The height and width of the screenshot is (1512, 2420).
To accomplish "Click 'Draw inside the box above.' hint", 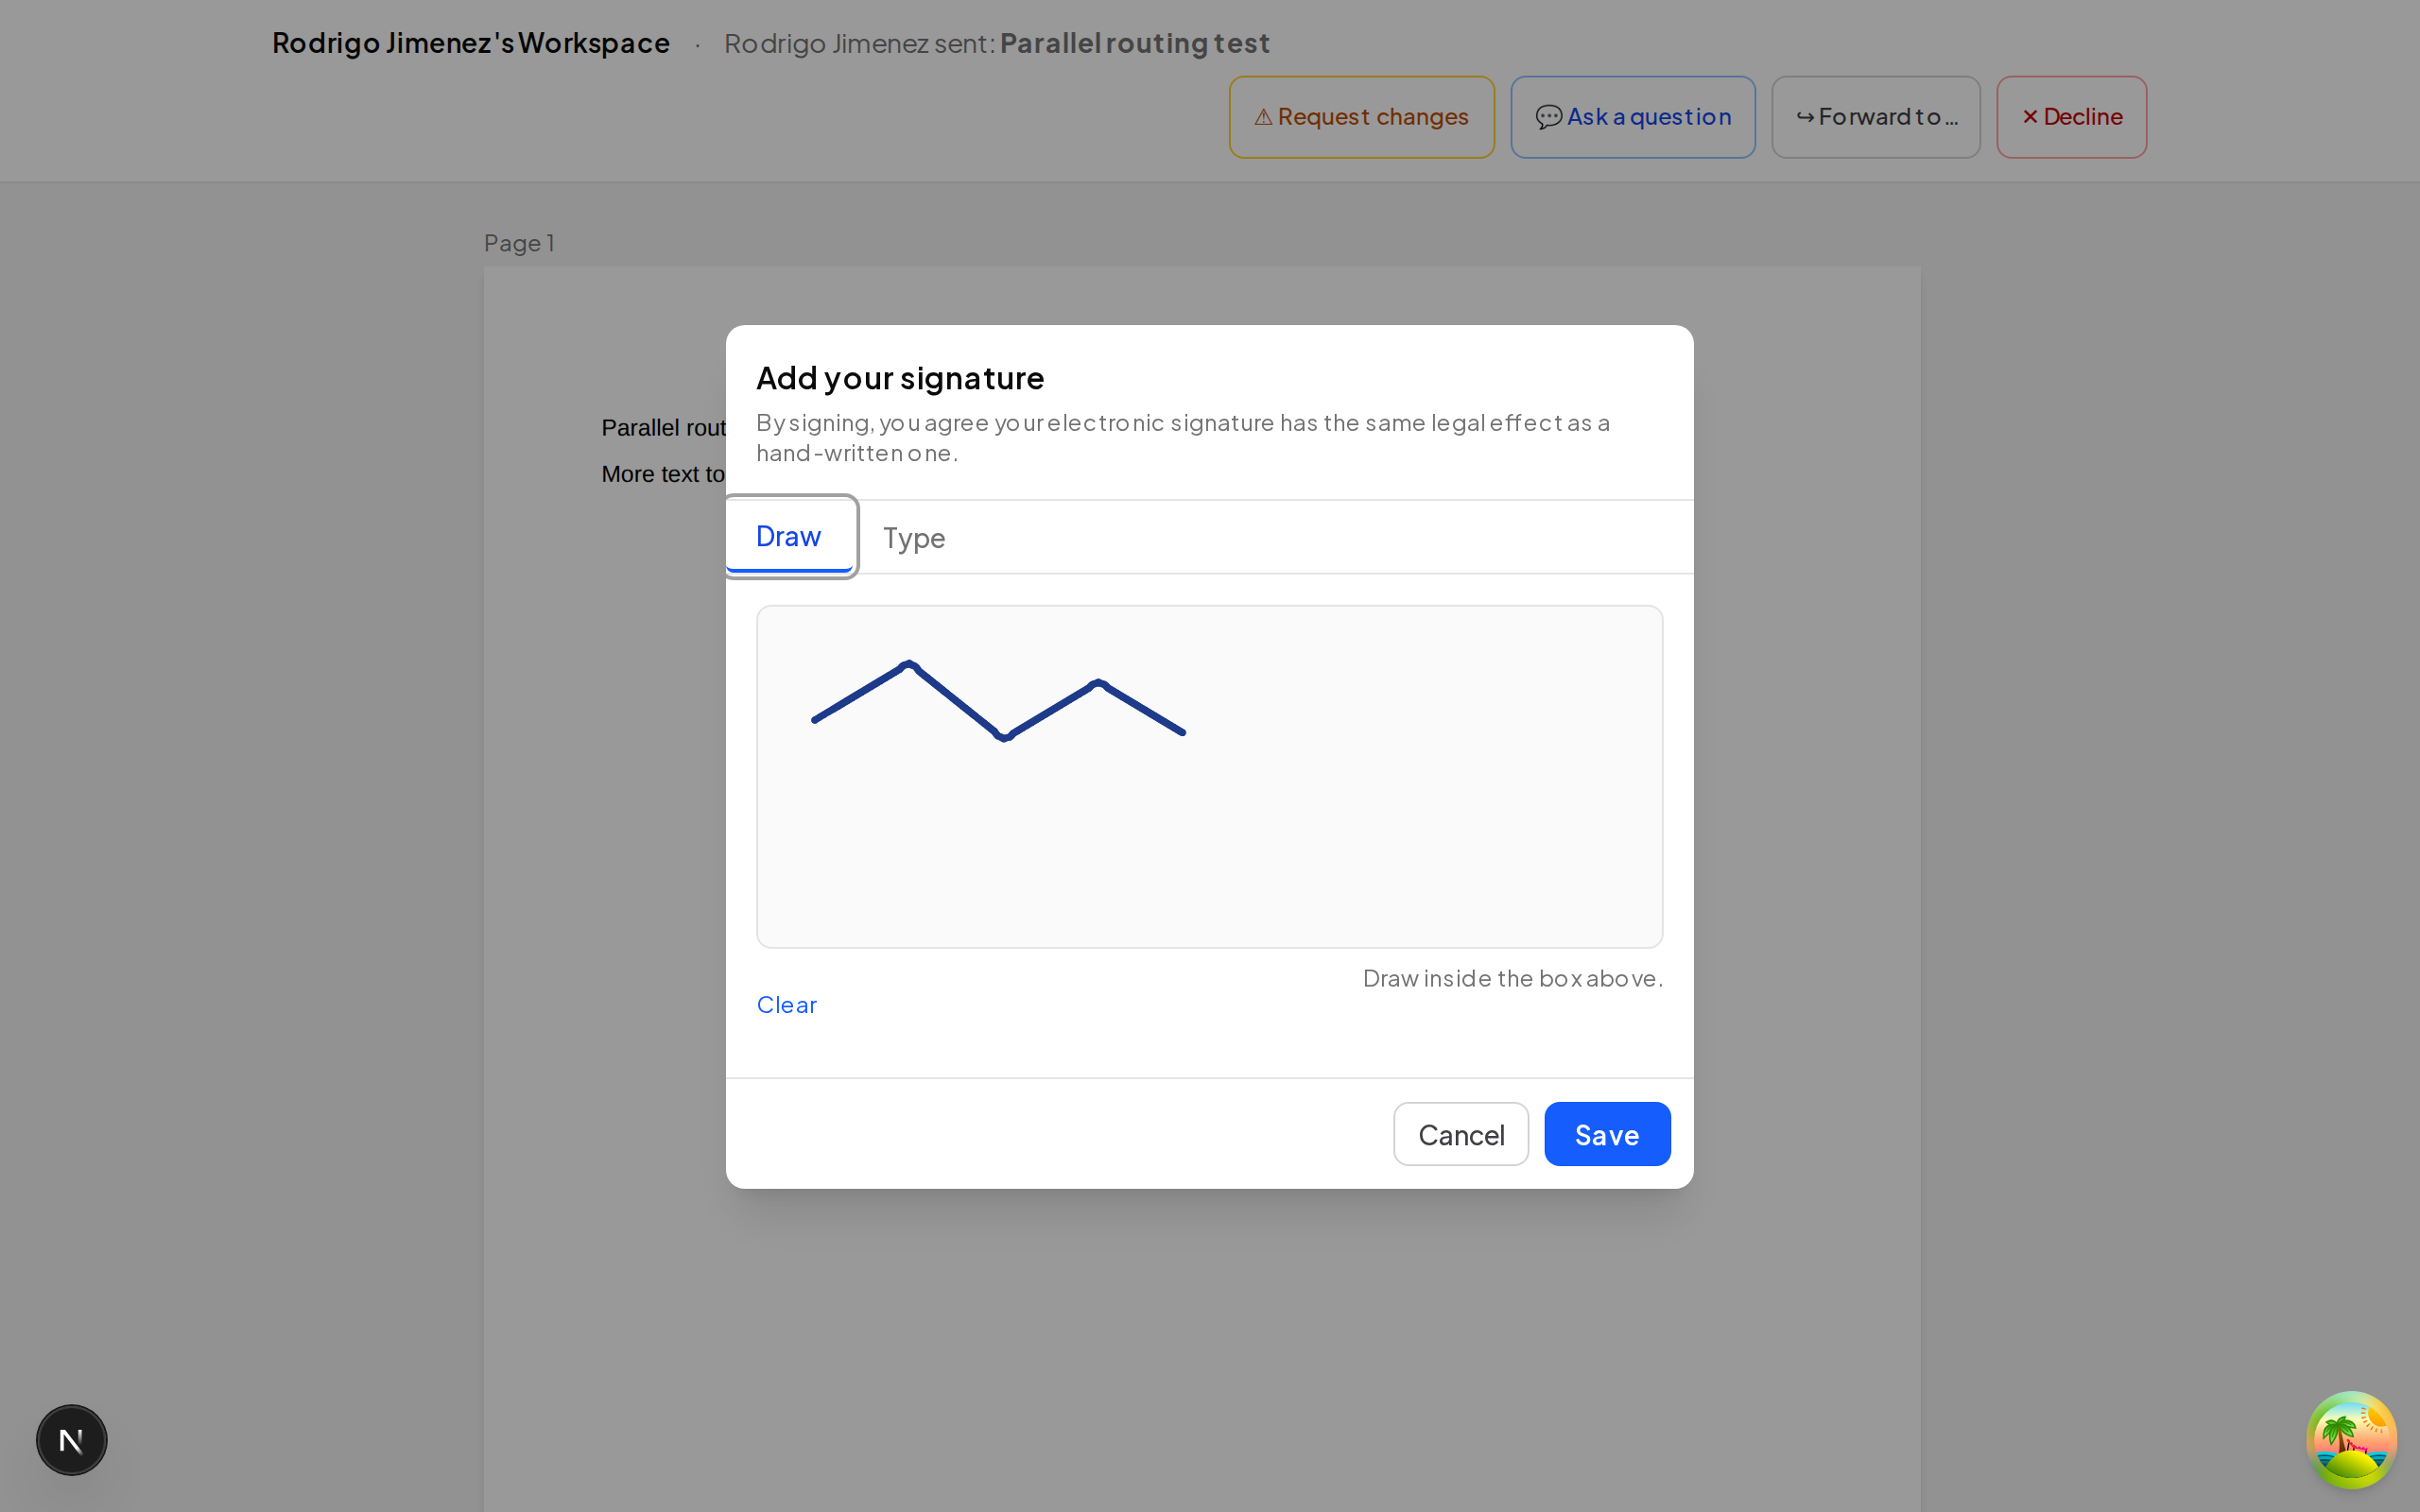I will [1513, 978].
